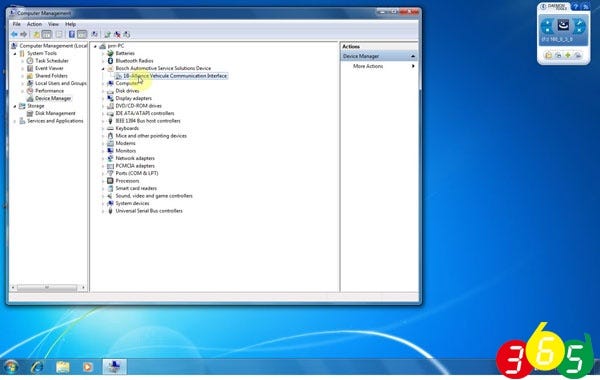The width and height of the screenshot is (600, 380).
Task: Click the Keyboards category icon
Action: 110,128
